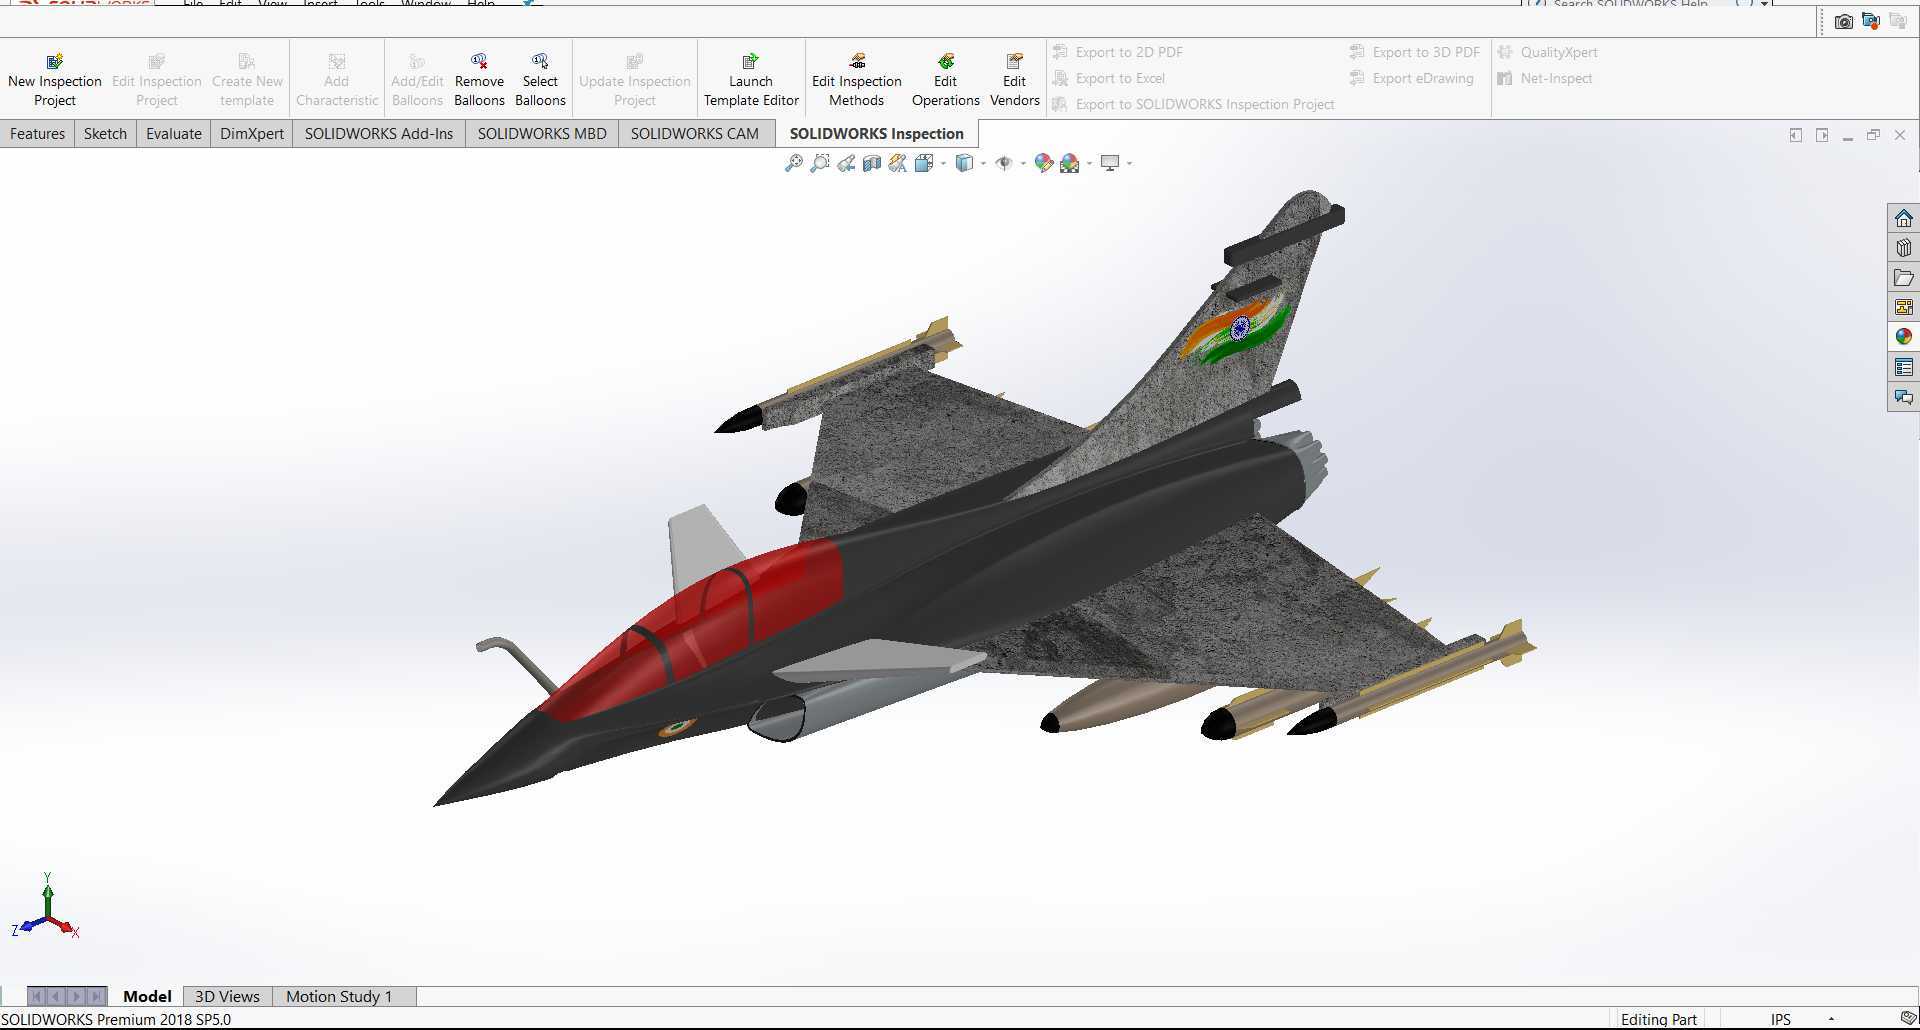The height and width of the screenshot is (1030, 1920).
Task: Open the Custom Properties pane
Action: (x=1903, y=367)
